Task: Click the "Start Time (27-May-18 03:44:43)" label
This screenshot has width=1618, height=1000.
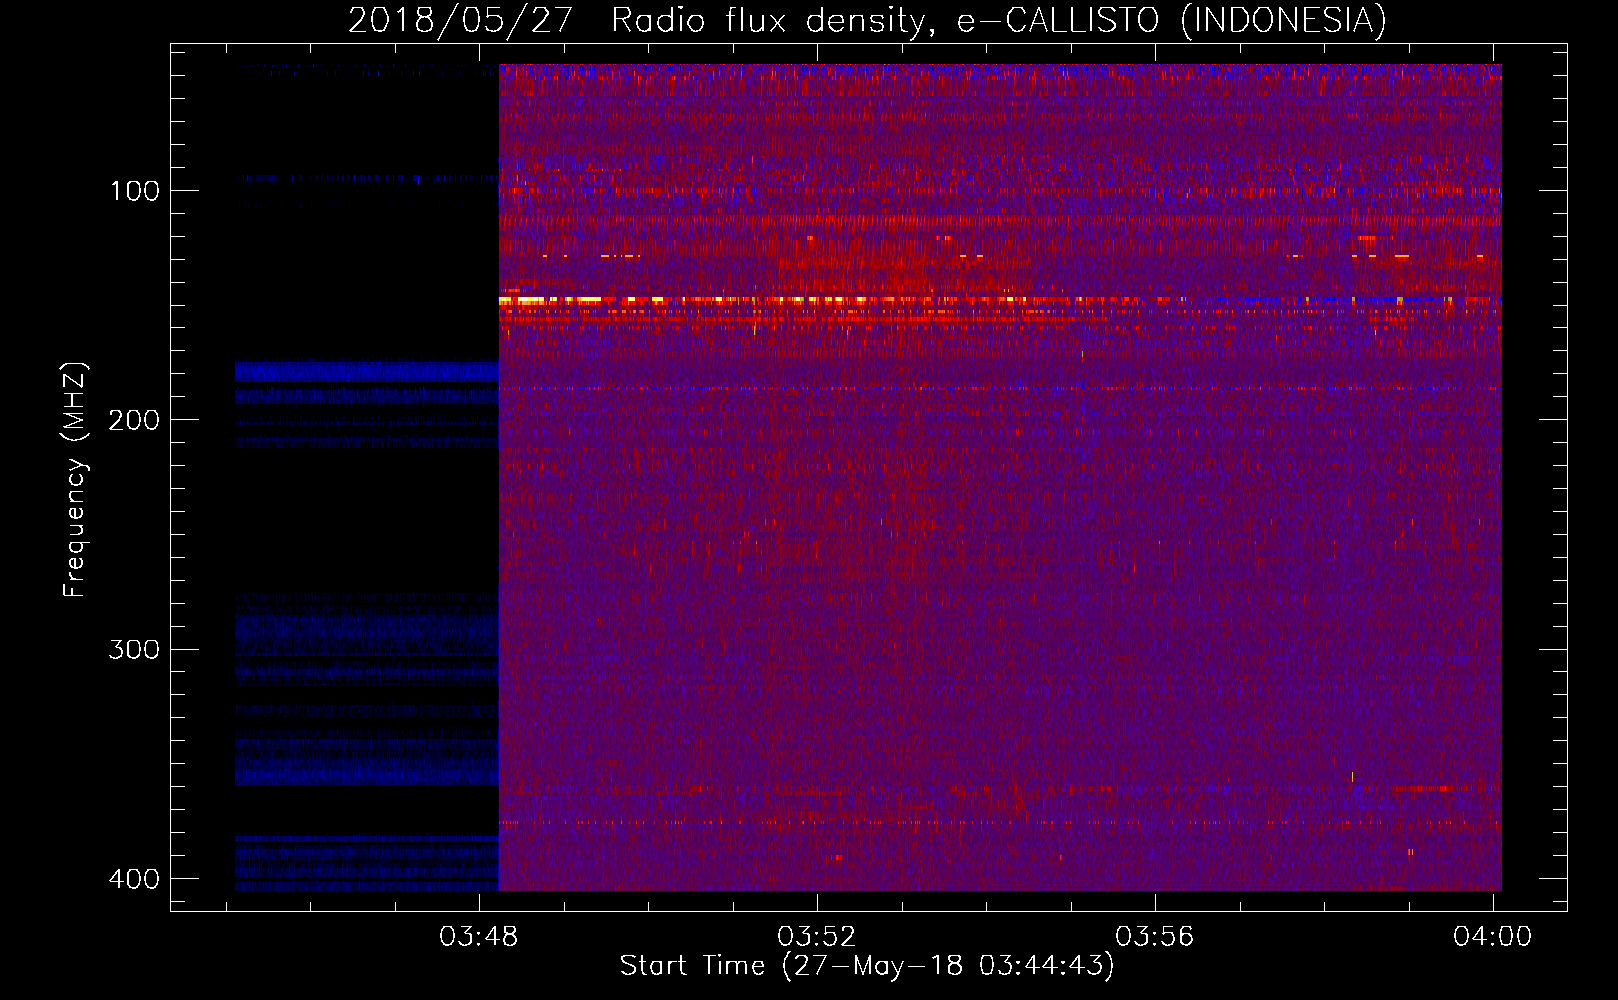Action: [x=867, y=966]
